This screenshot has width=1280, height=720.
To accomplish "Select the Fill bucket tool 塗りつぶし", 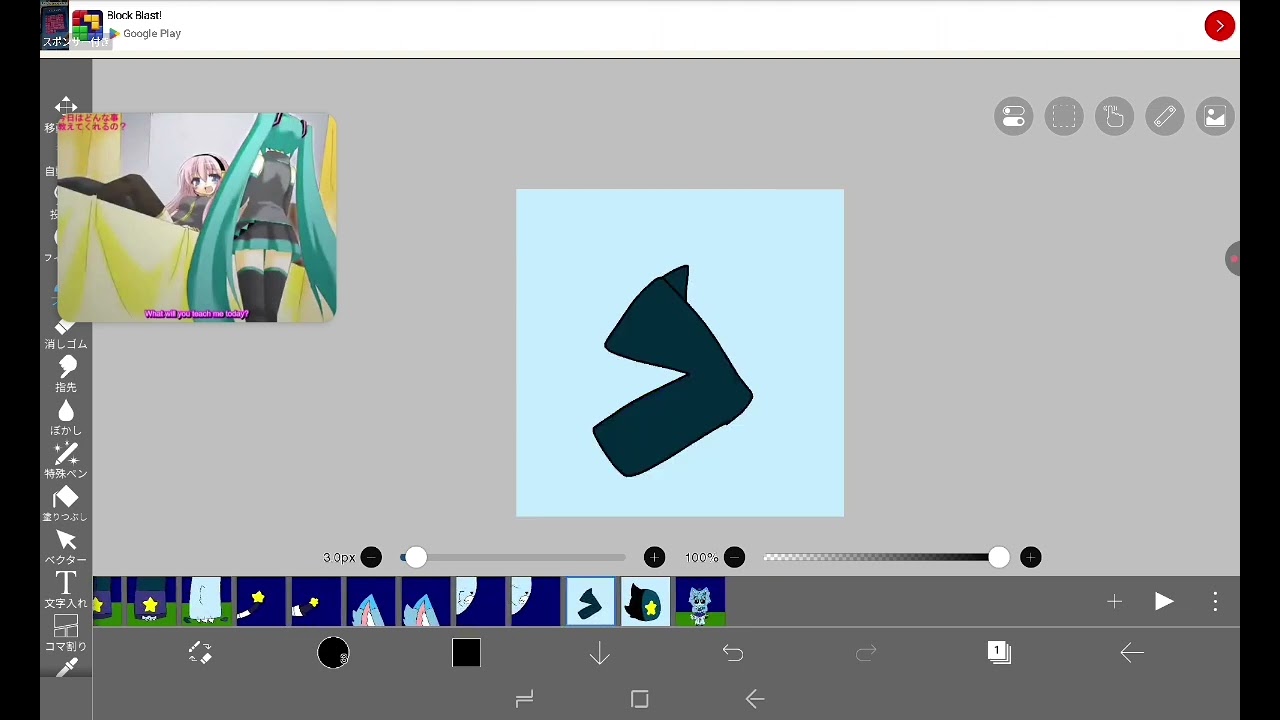I will [x=66, y=504].
